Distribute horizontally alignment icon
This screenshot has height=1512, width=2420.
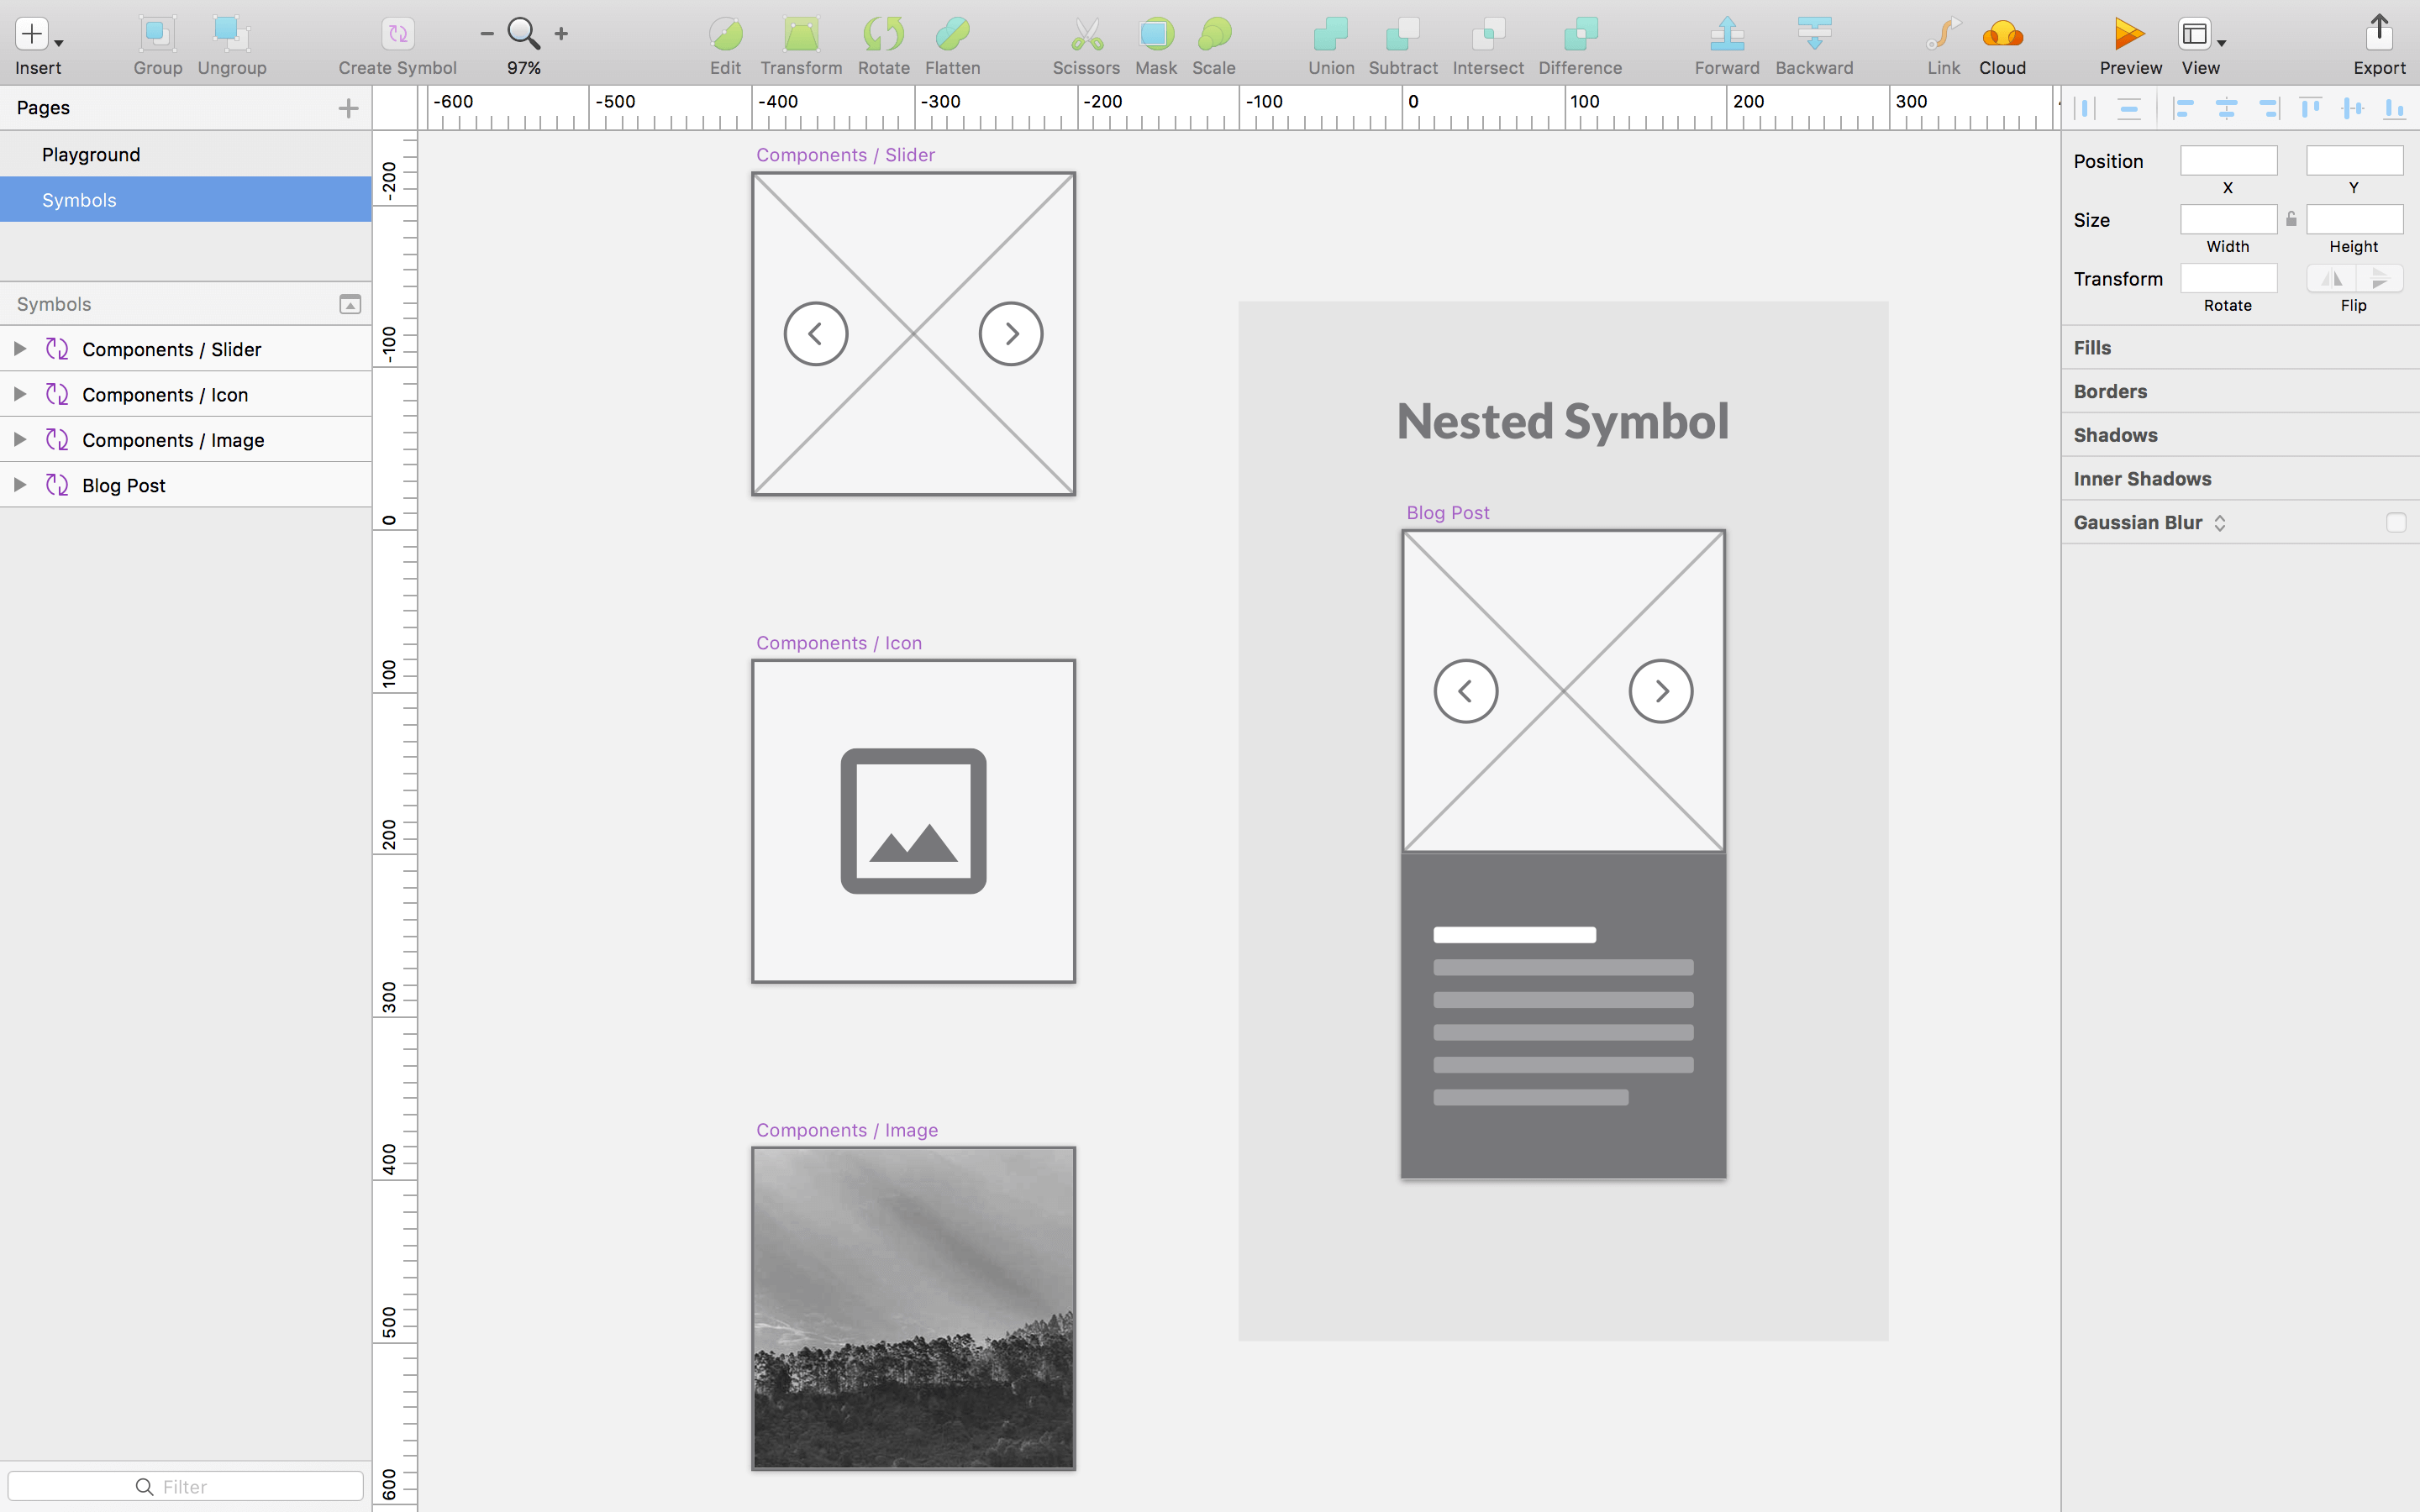[2086, 108]
